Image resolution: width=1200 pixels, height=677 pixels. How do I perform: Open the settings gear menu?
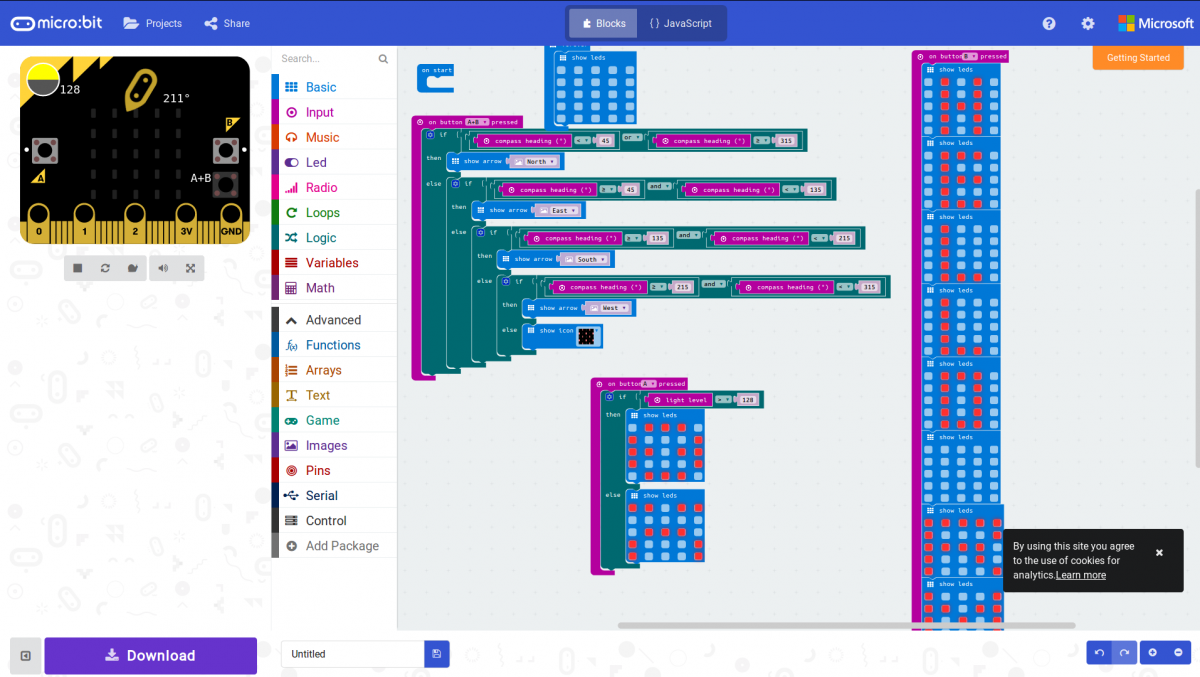[x=1088, y=23]
